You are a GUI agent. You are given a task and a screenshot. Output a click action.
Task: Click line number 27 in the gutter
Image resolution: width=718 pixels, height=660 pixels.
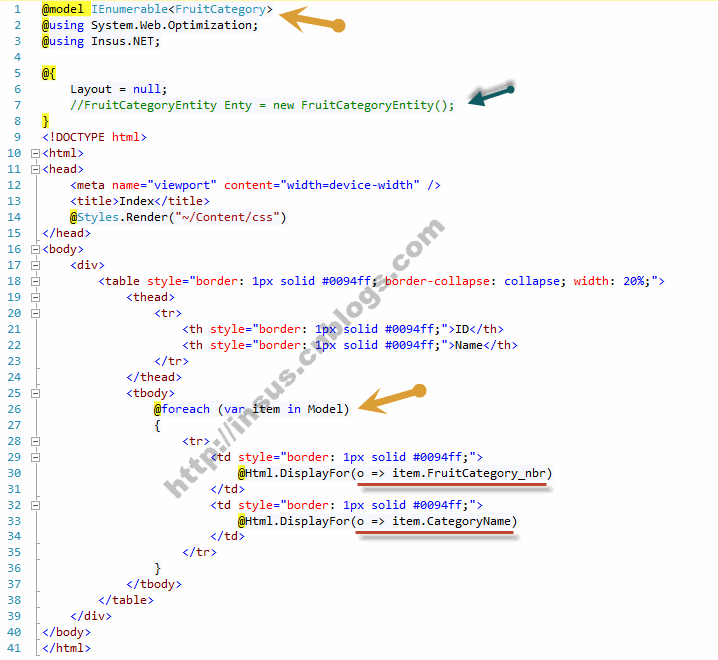click(14, 425)
